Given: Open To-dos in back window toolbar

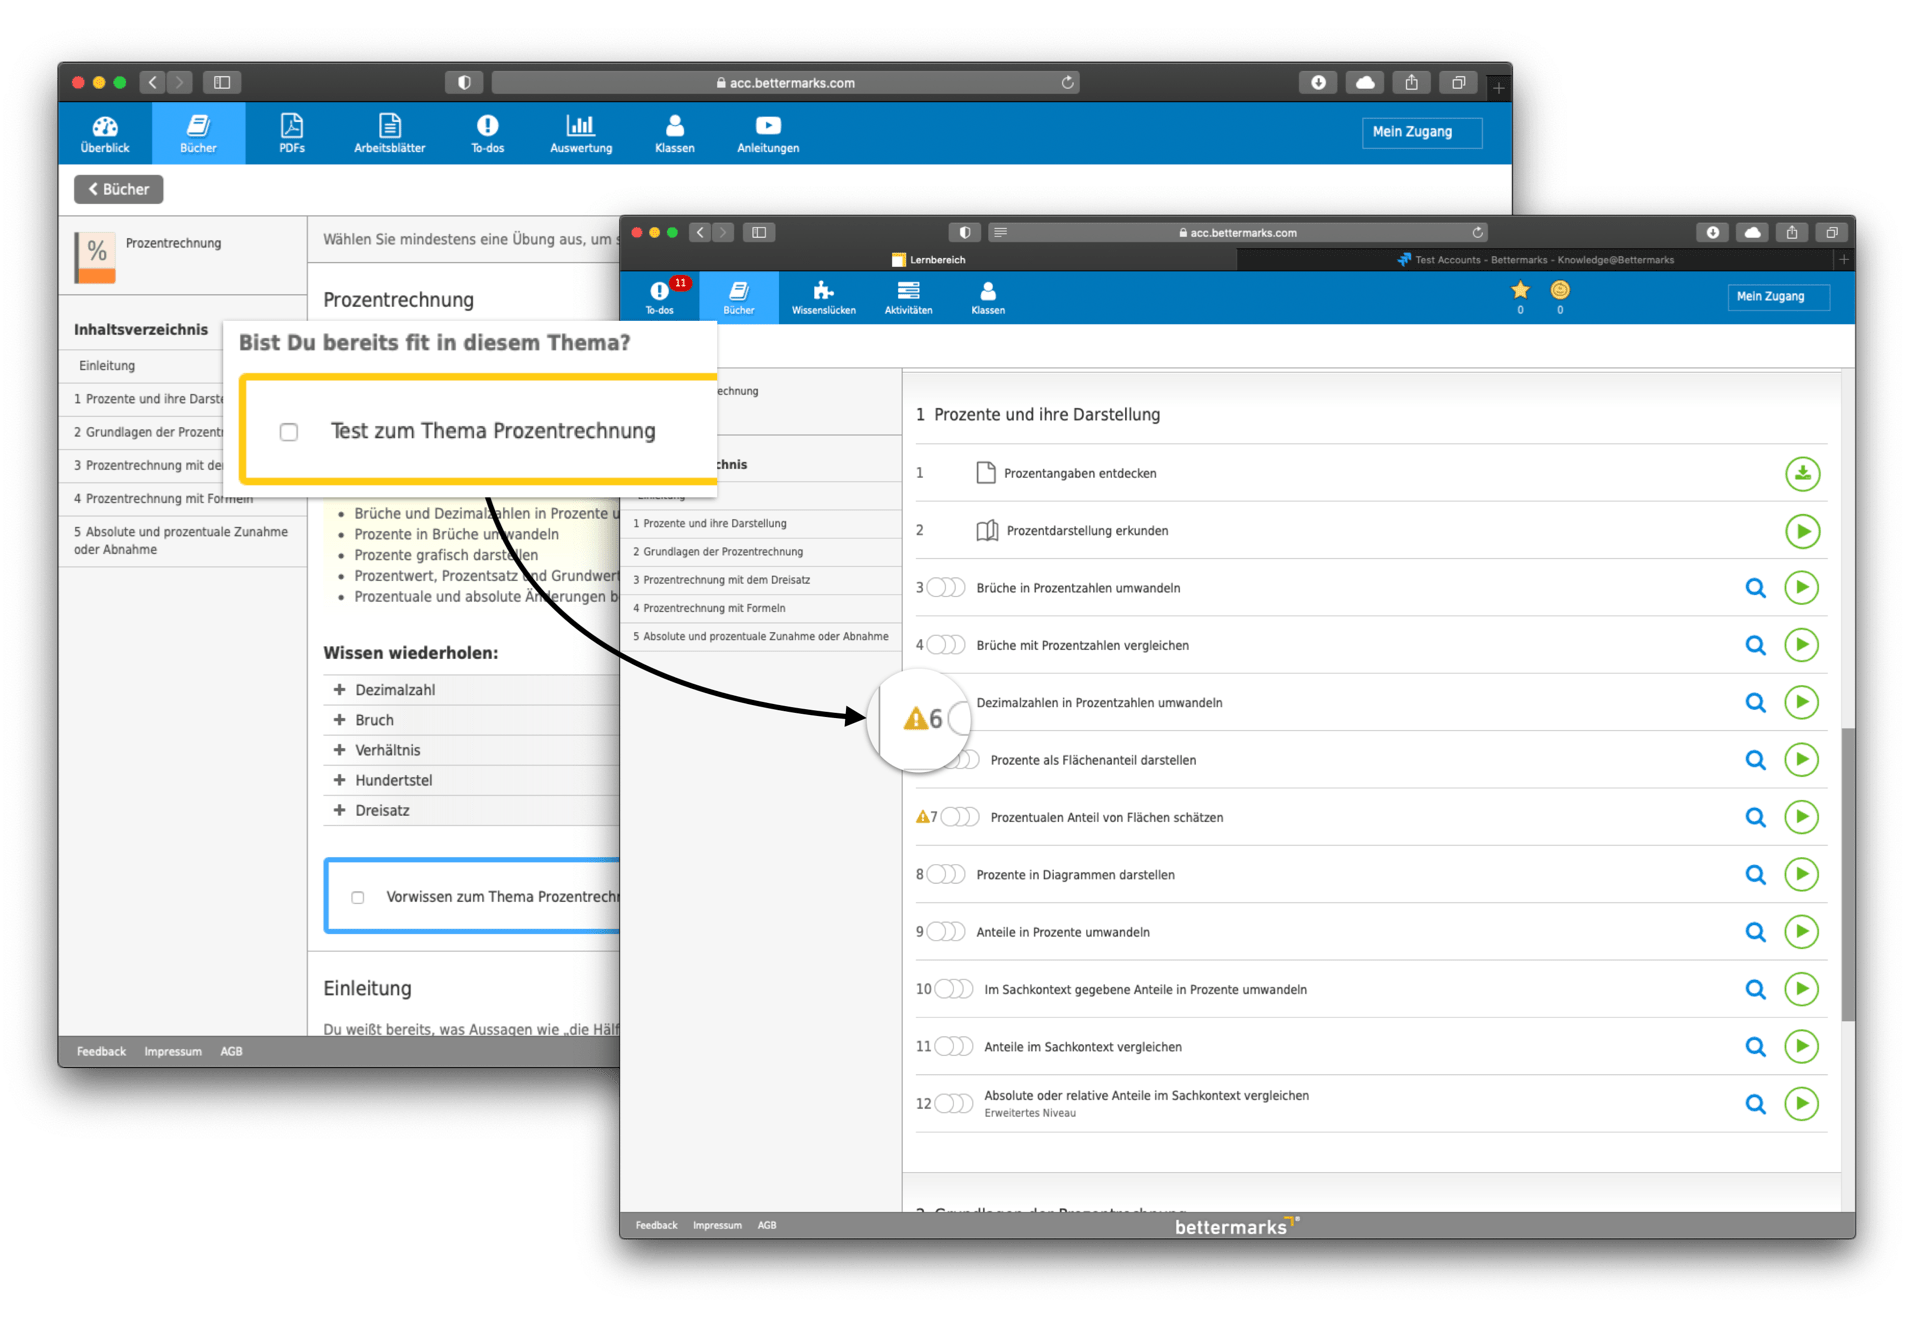Looking at the screenshot, I should (487, 133).
